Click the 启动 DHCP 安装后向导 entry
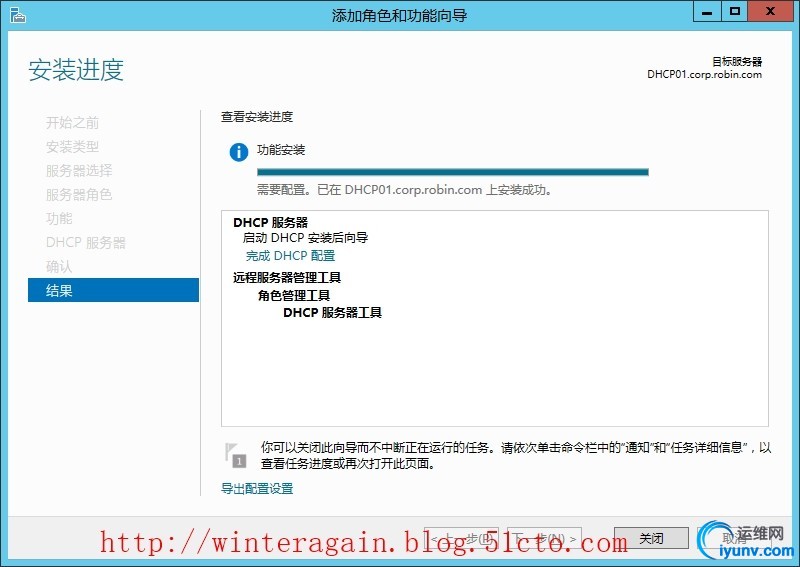This screenshot has width=800, height=567. click(x=305, y=238)
